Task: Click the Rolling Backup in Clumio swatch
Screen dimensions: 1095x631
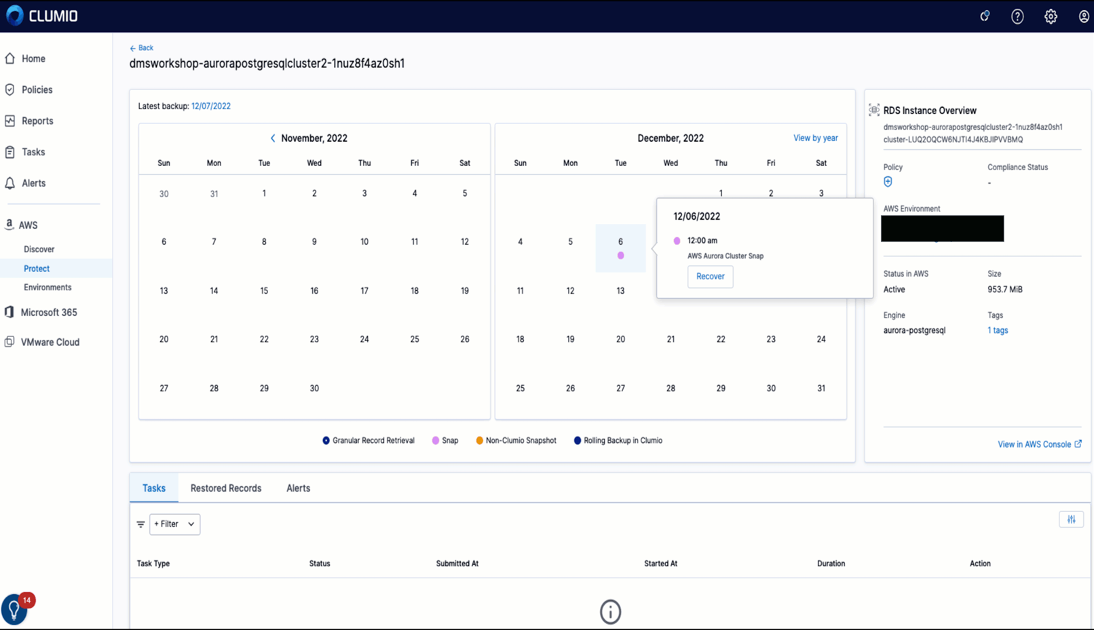Action: [x=577, y=440]
